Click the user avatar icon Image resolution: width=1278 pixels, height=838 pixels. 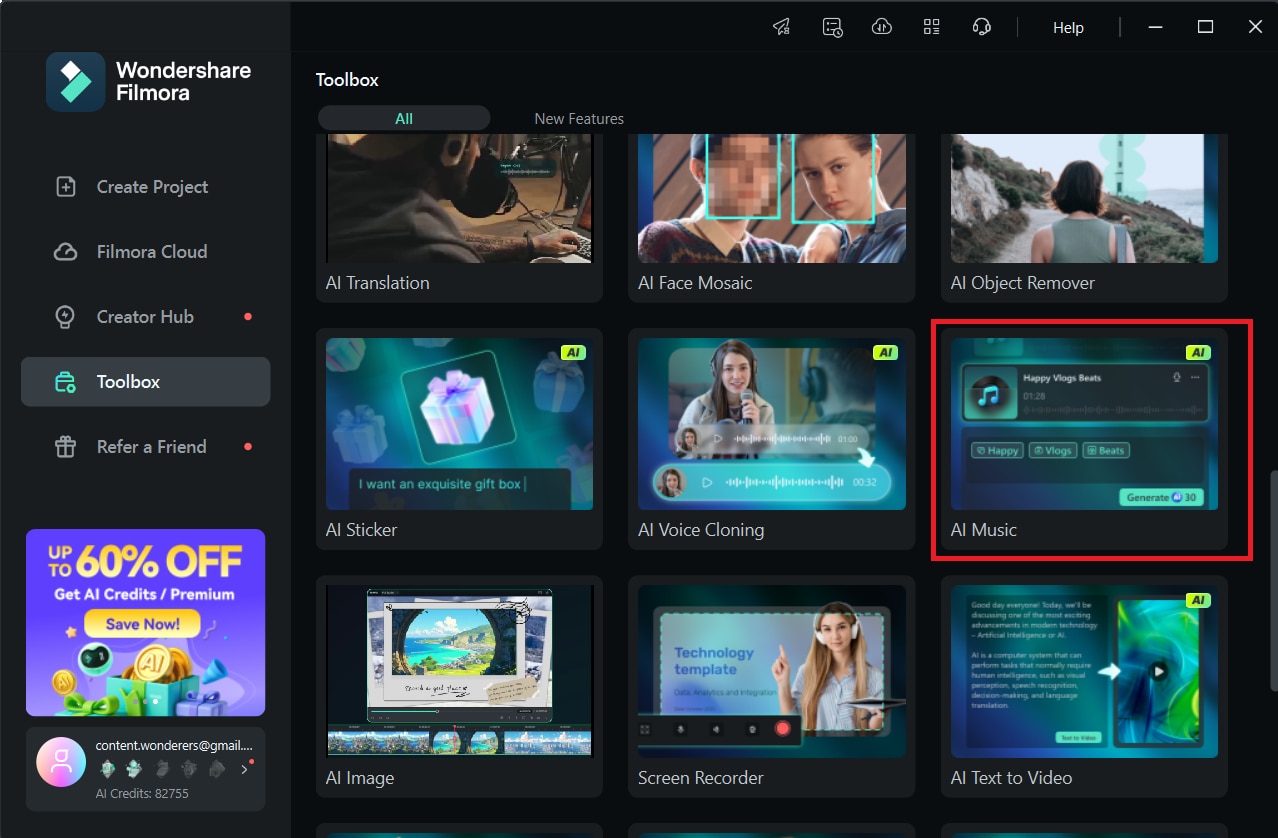coord(61,764)
